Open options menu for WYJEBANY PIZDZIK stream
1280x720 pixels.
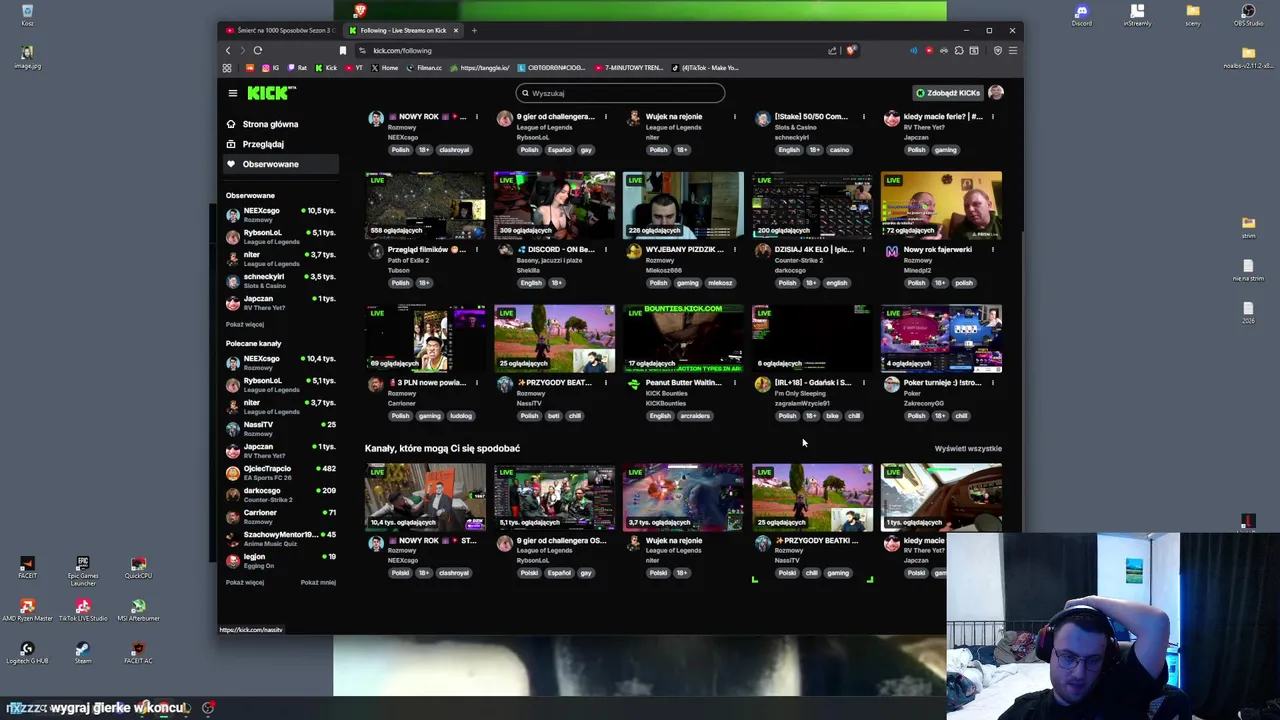[734, 250]
